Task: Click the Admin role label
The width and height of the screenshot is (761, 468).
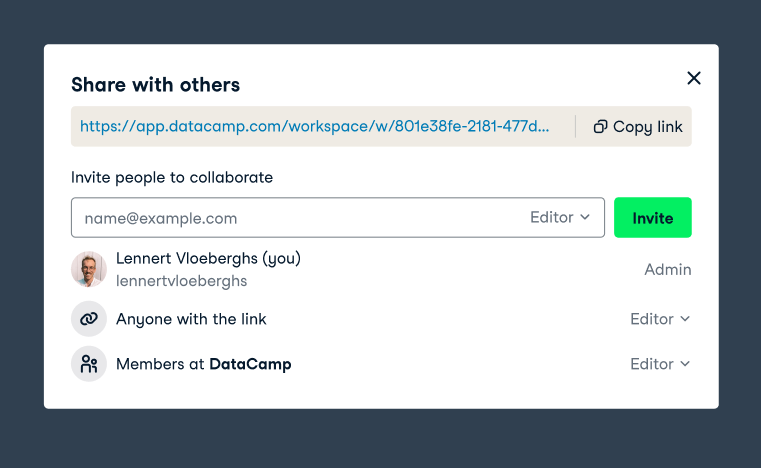Action: click(667, 269)
